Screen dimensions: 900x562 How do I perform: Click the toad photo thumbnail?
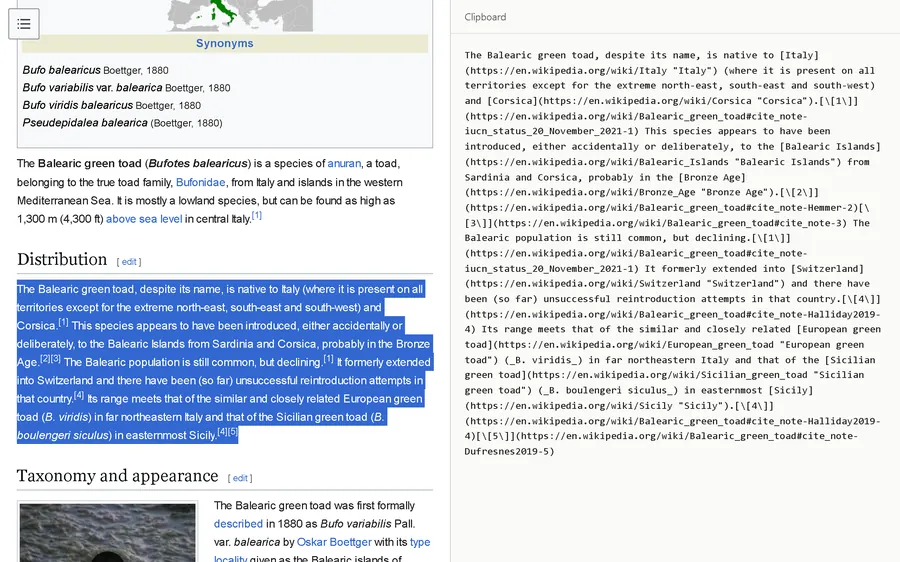click(x=108, y=533)
